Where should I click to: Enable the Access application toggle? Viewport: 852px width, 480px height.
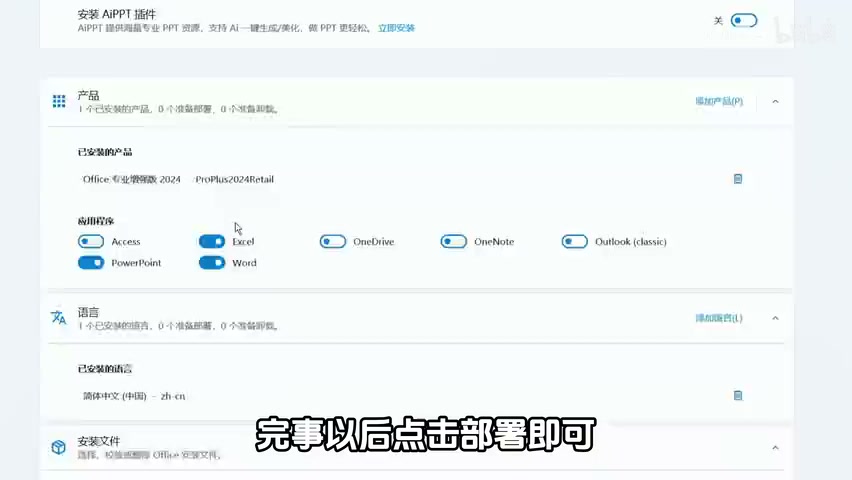coord(91,241)
